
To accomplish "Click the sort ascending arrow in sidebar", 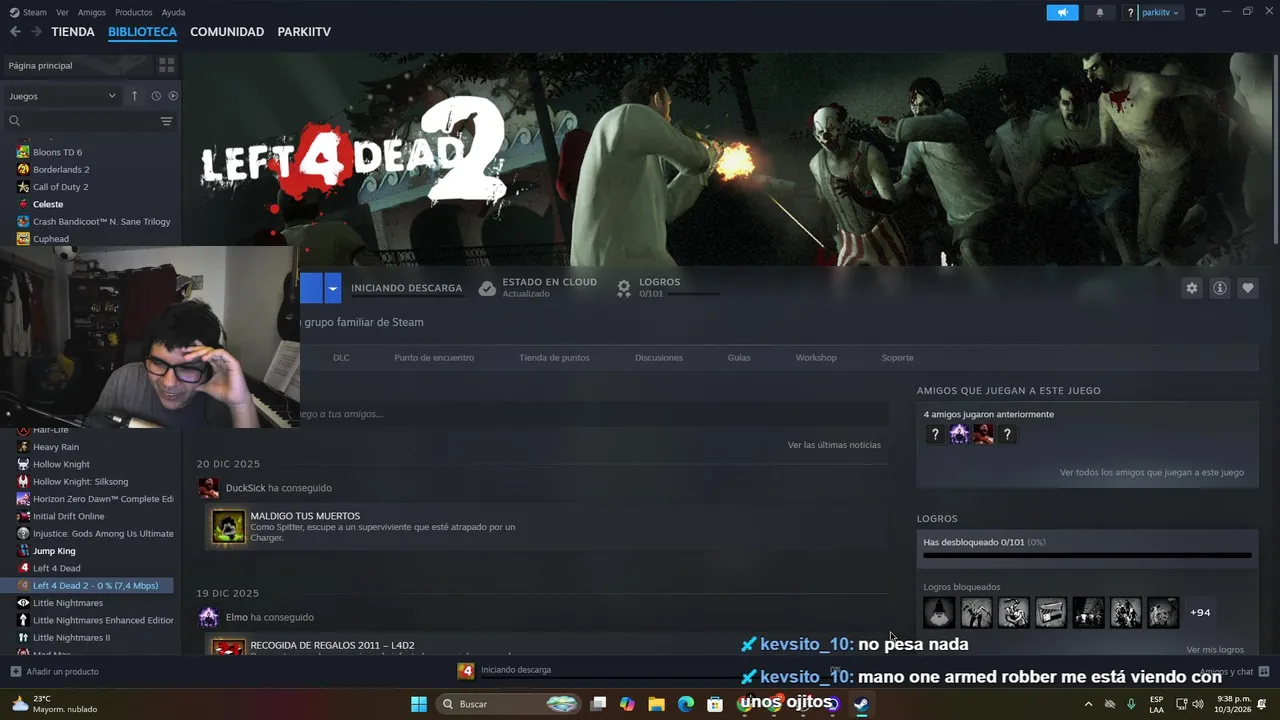I will click(x=134, y=96).
